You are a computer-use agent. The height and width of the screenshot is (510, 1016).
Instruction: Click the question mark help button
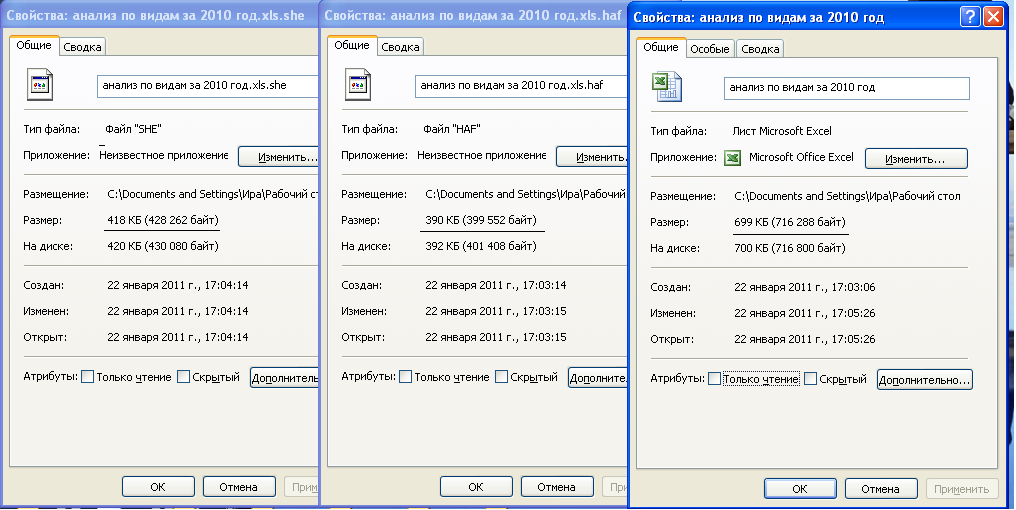969,17
